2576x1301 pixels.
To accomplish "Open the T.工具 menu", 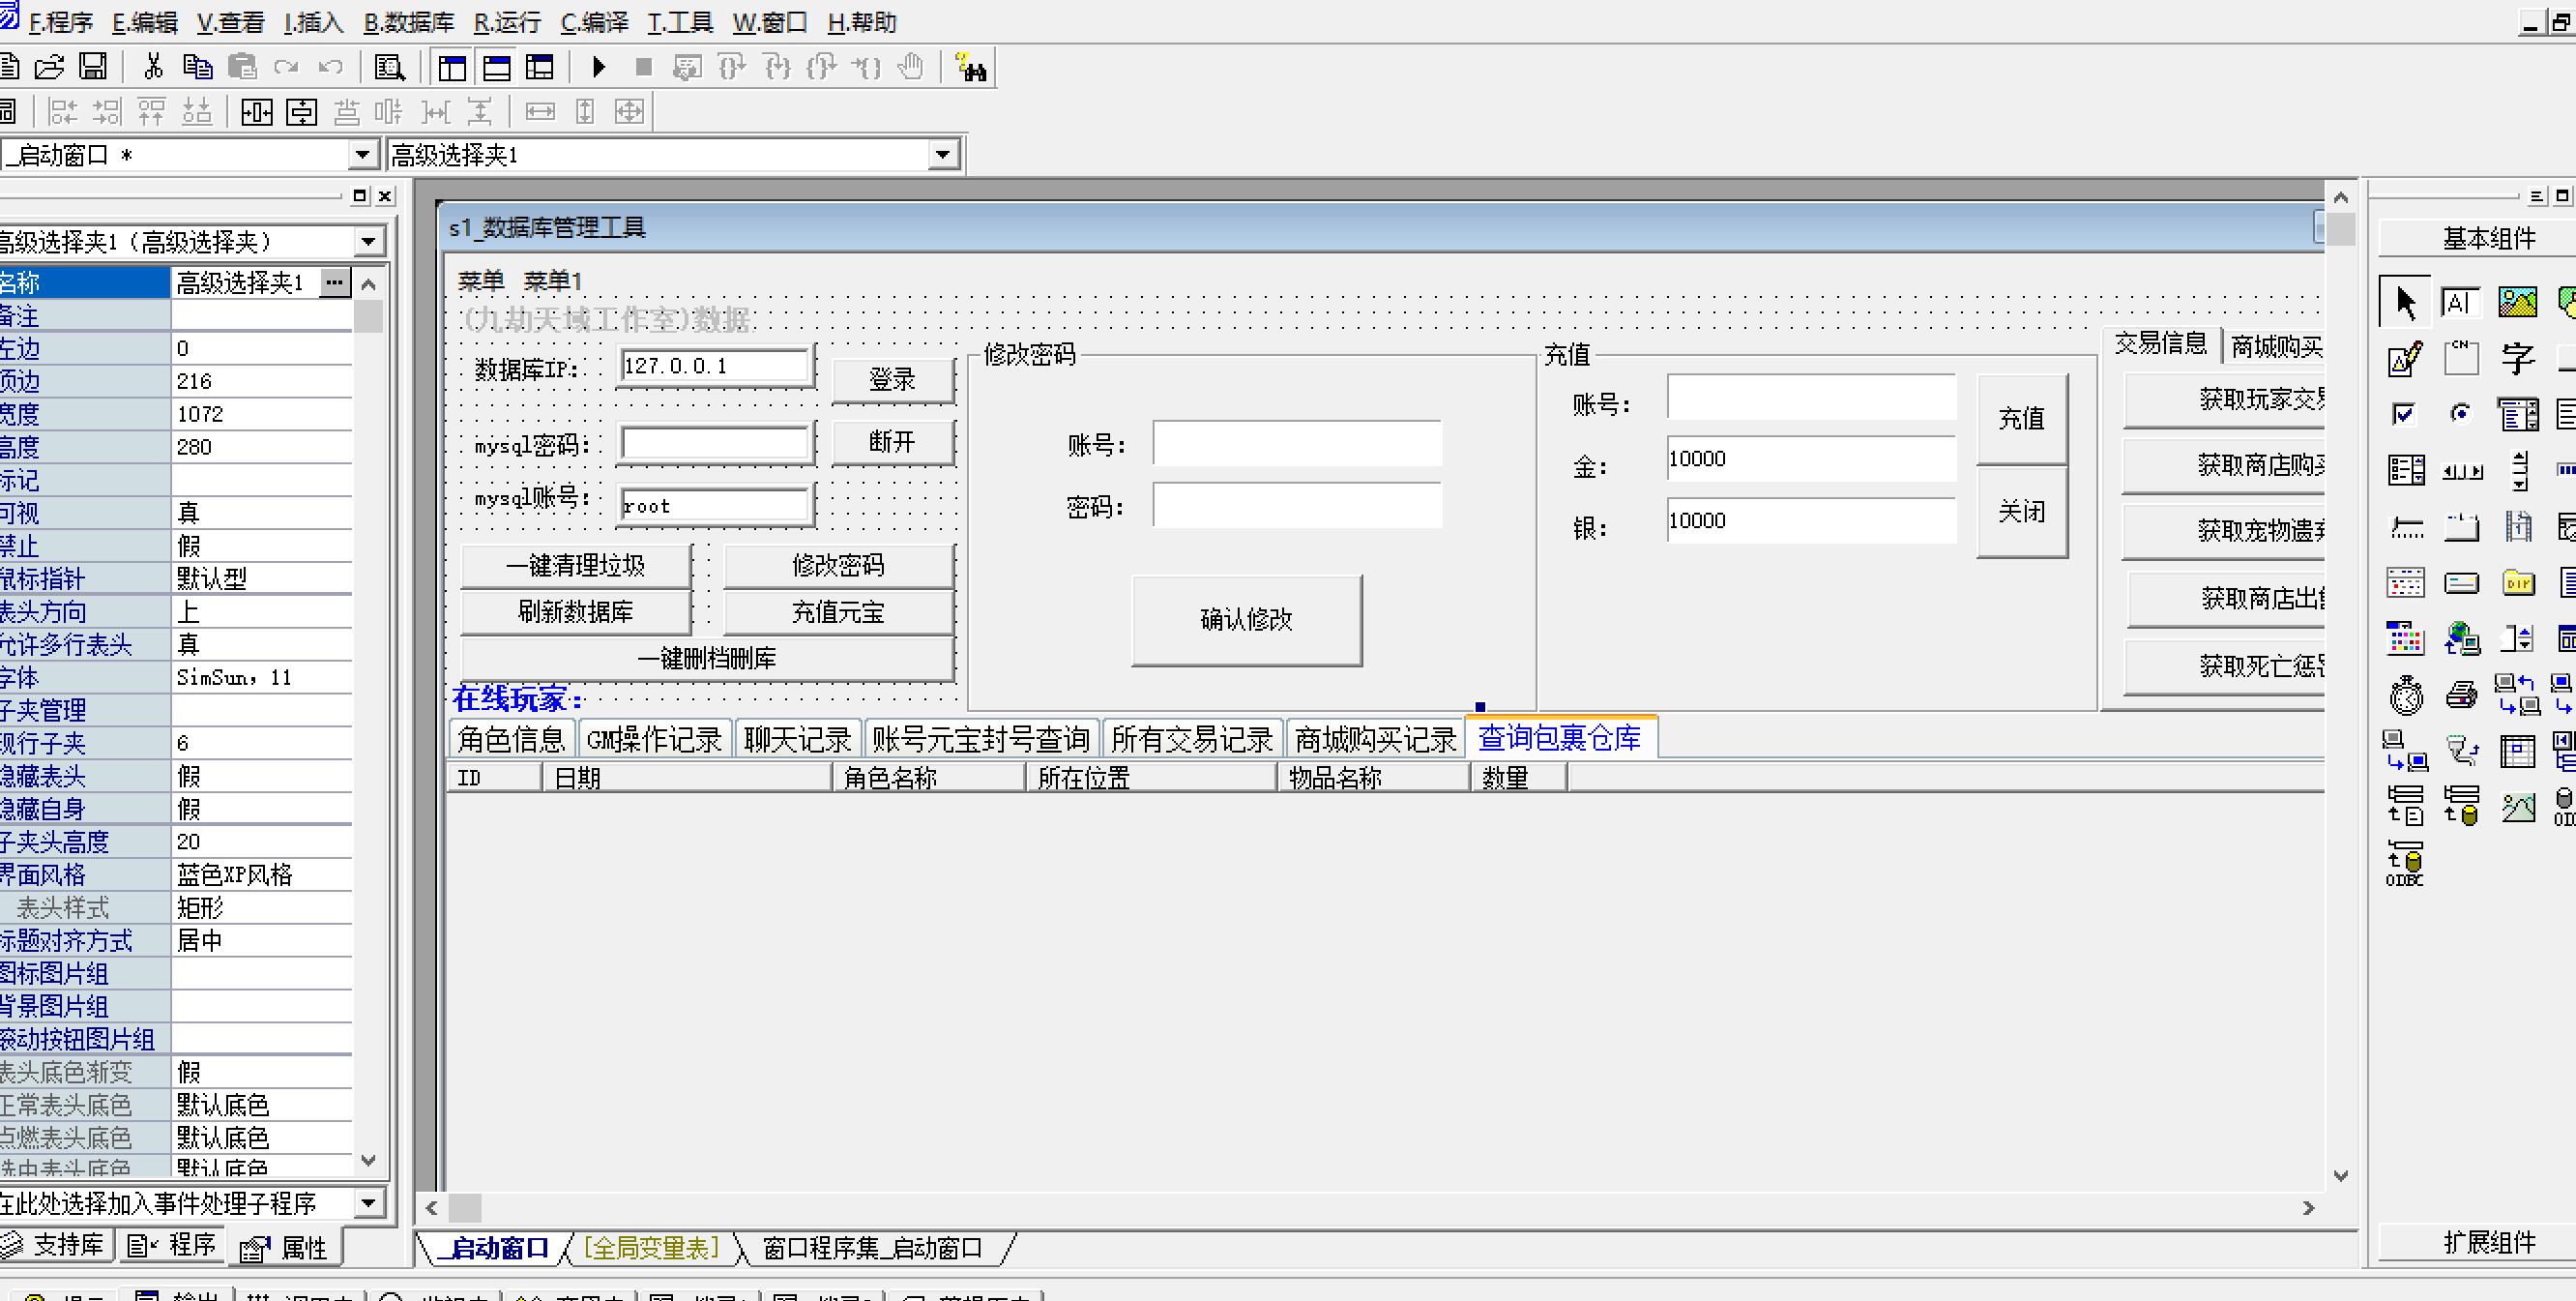I will pos(680,22).
